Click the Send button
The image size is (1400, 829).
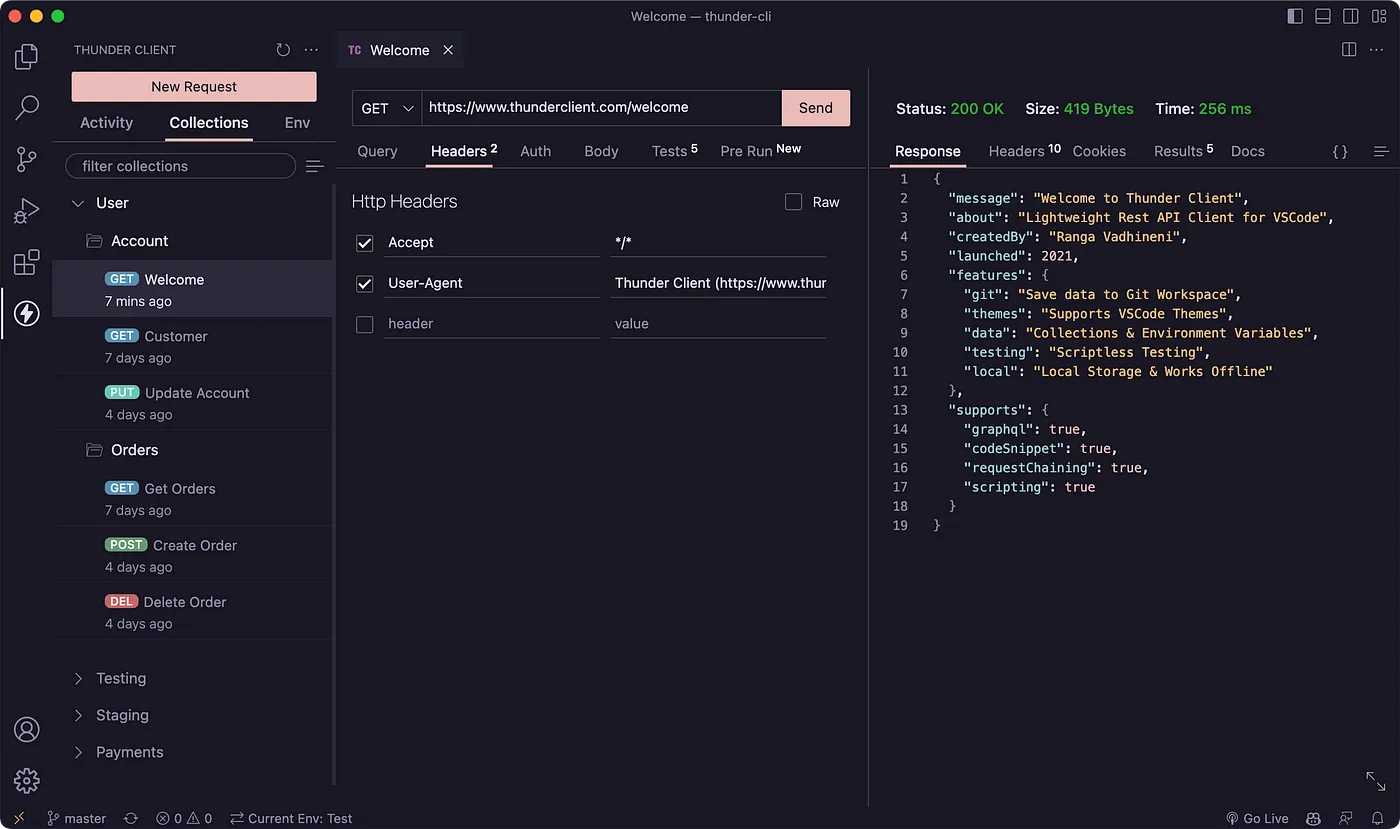(x=815, y=108)
